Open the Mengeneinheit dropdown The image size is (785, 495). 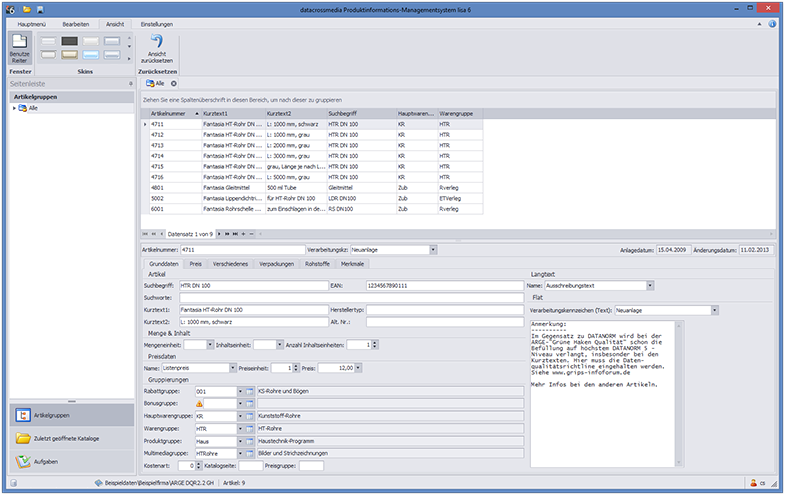[x=210, y=345]
